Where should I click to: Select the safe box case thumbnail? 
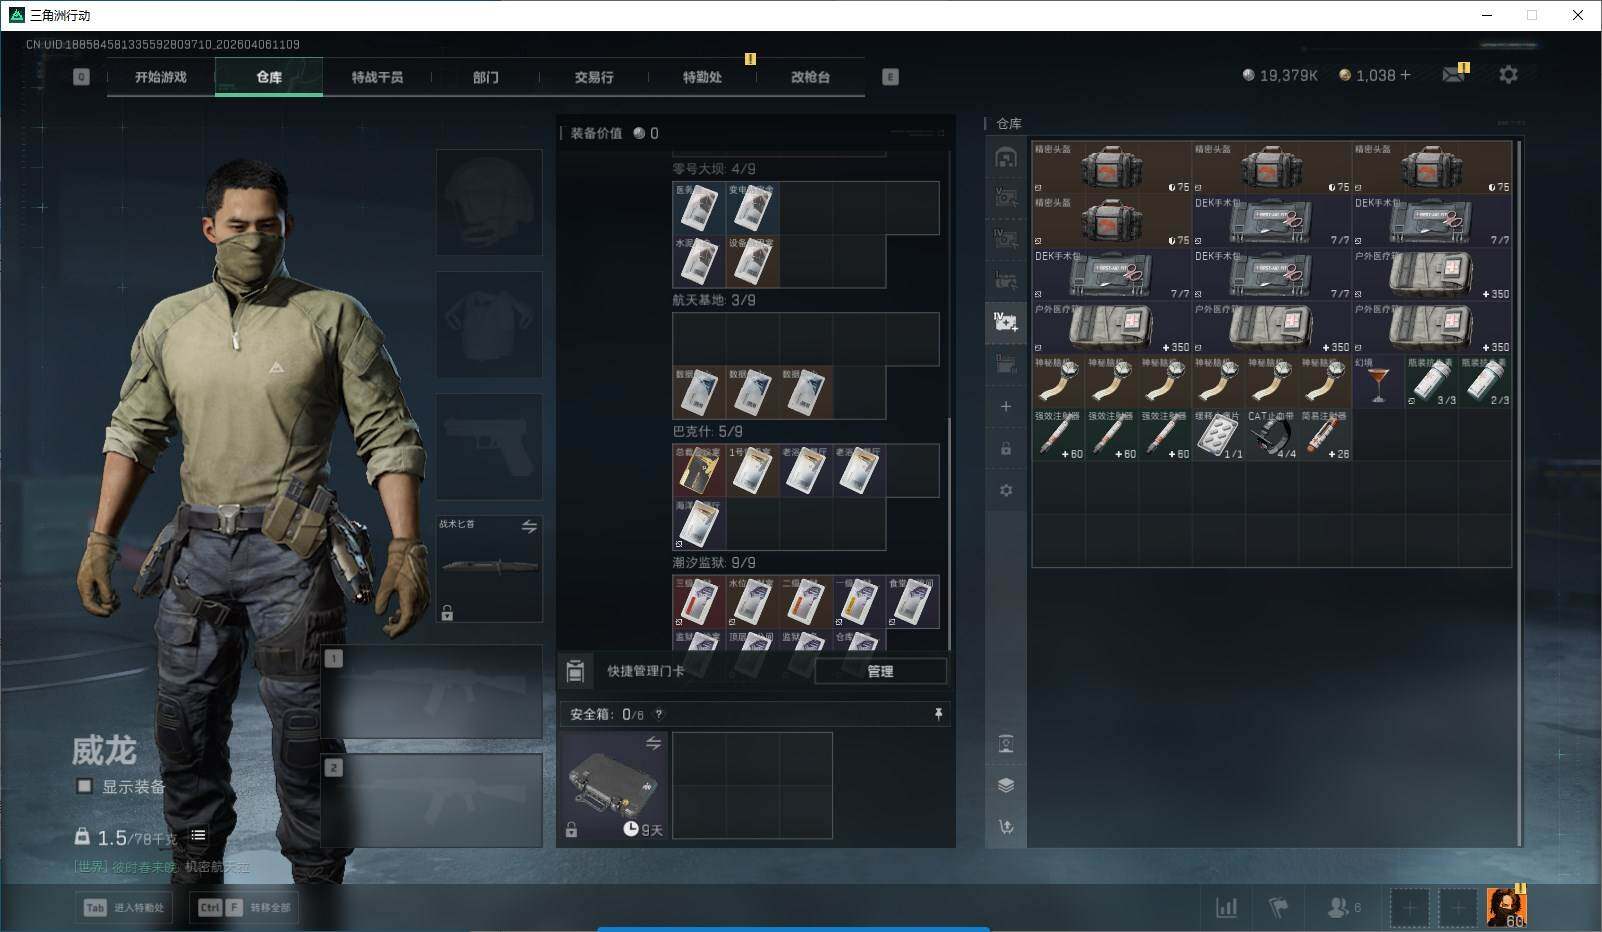613,785
